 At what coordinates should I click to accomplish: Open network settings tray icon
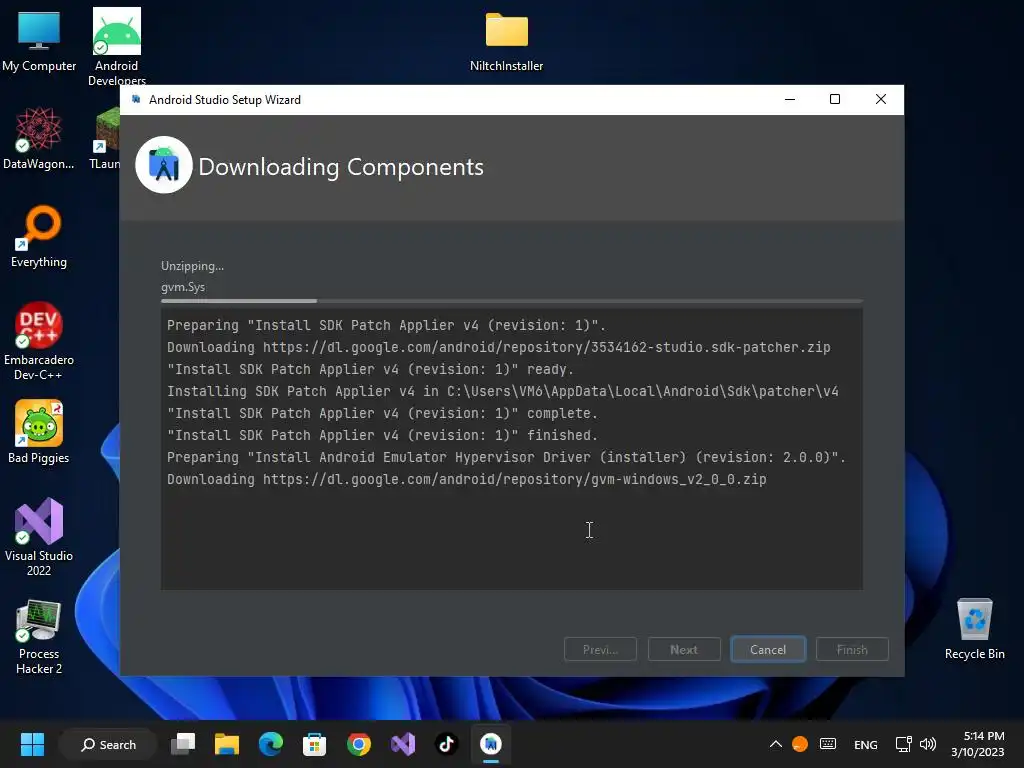[x=904, y=744]
